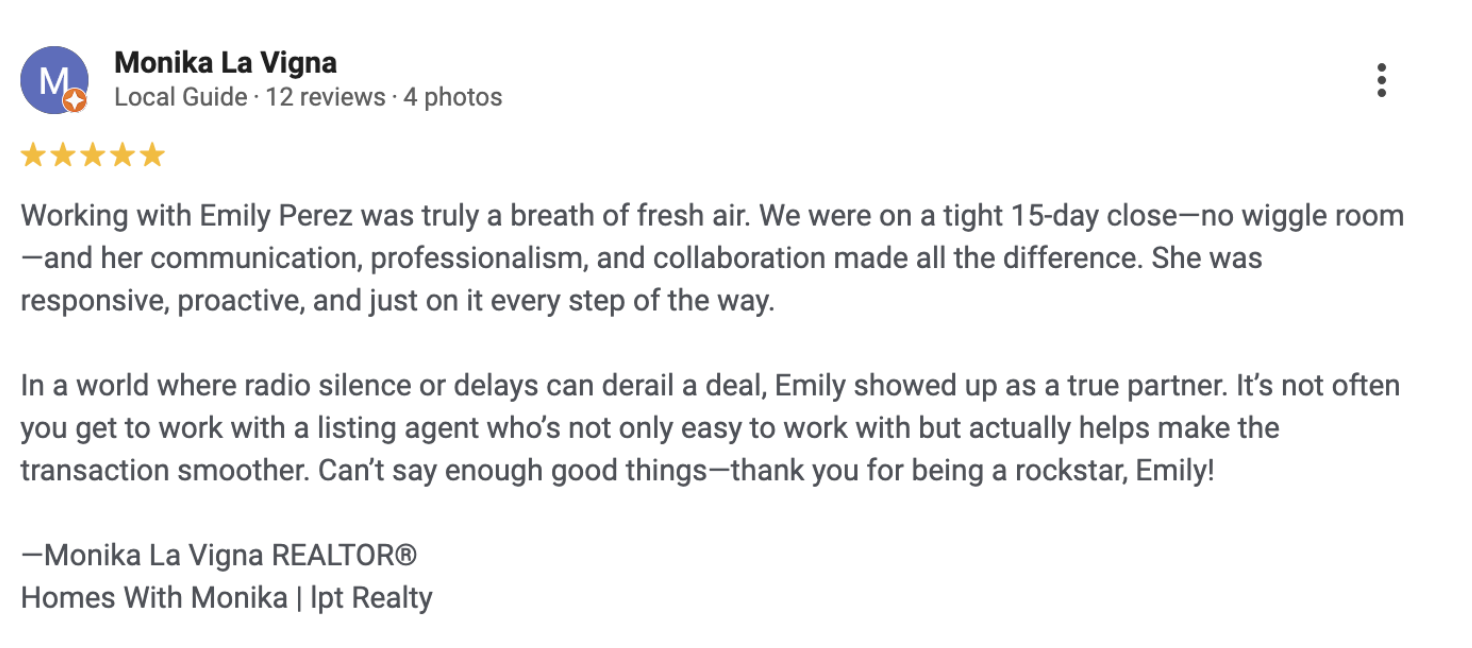Screen dimensions: 1472x648
Task: Click the fifth gold rating star
Action: pyautogui.click(x=152, y=155)
